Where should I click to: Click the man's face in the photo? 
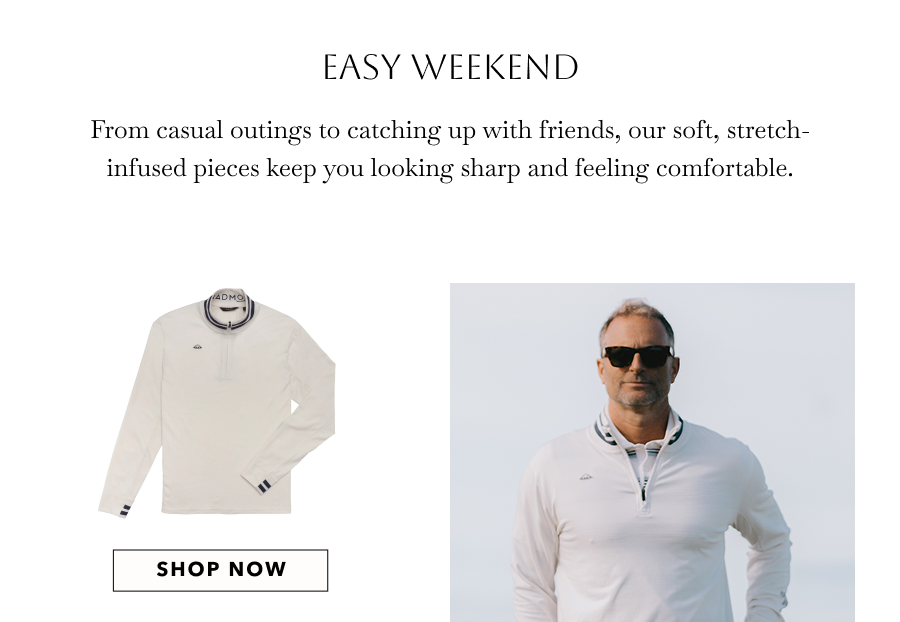637,367
